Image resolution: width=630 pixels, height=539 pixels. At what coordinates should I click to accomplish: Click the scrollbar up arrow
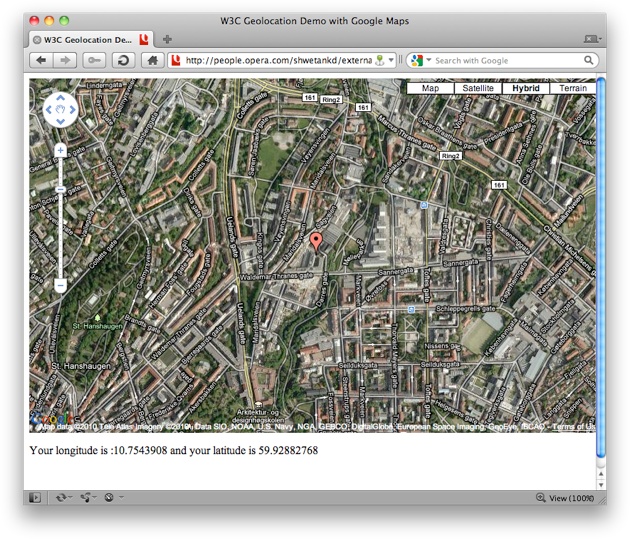pos(601,474)
